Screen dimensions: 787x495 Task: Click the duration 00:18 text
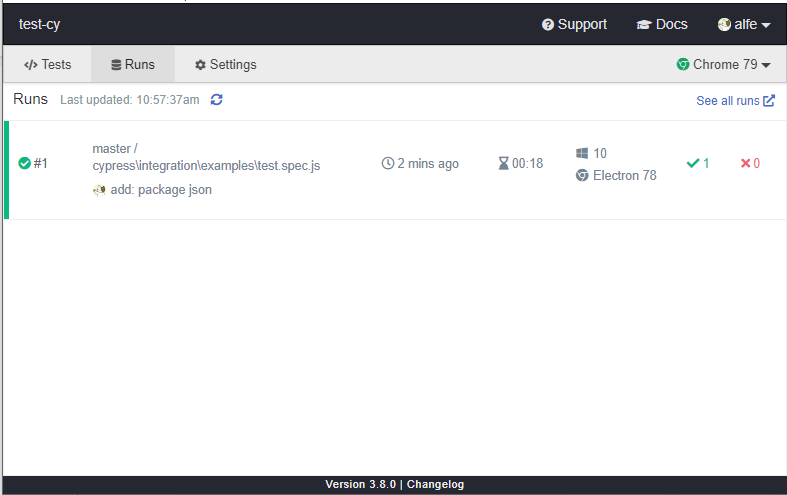pyautogui.click(x=528, y=163)
